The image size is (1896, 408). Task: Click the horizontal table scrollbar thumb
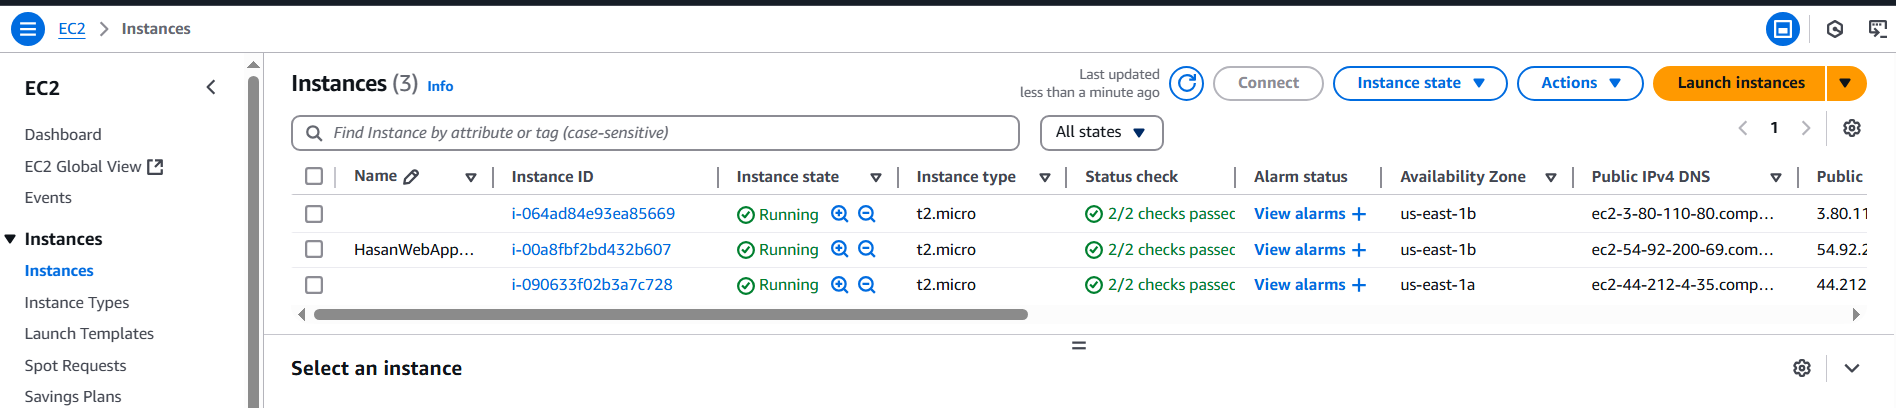pos(671,314)
